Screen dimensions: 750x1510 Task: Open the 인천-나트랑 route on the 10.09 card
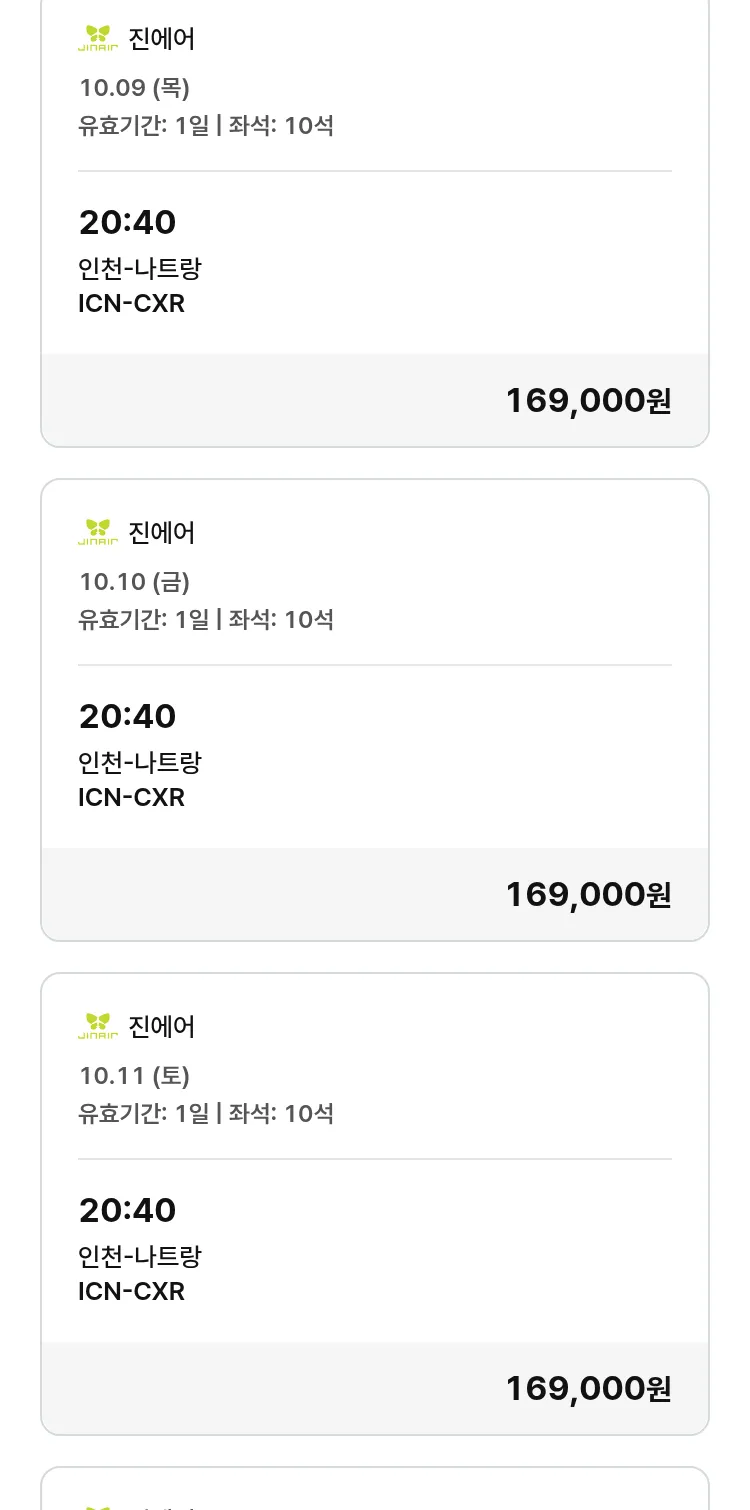tap(140, 268)
